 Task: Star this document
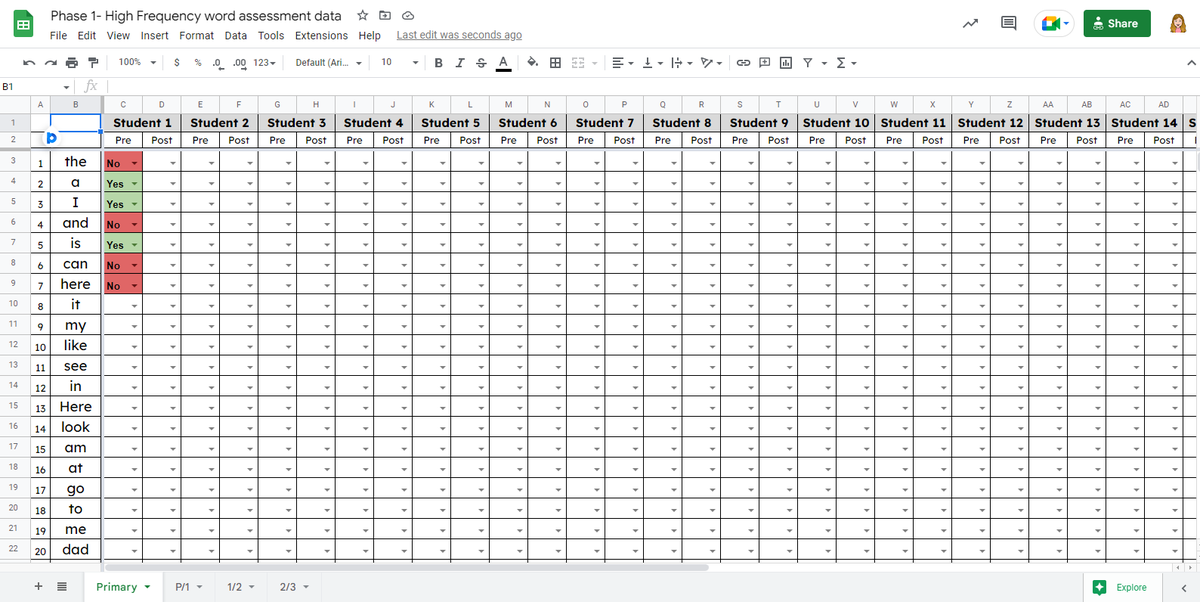click(364, 16)
